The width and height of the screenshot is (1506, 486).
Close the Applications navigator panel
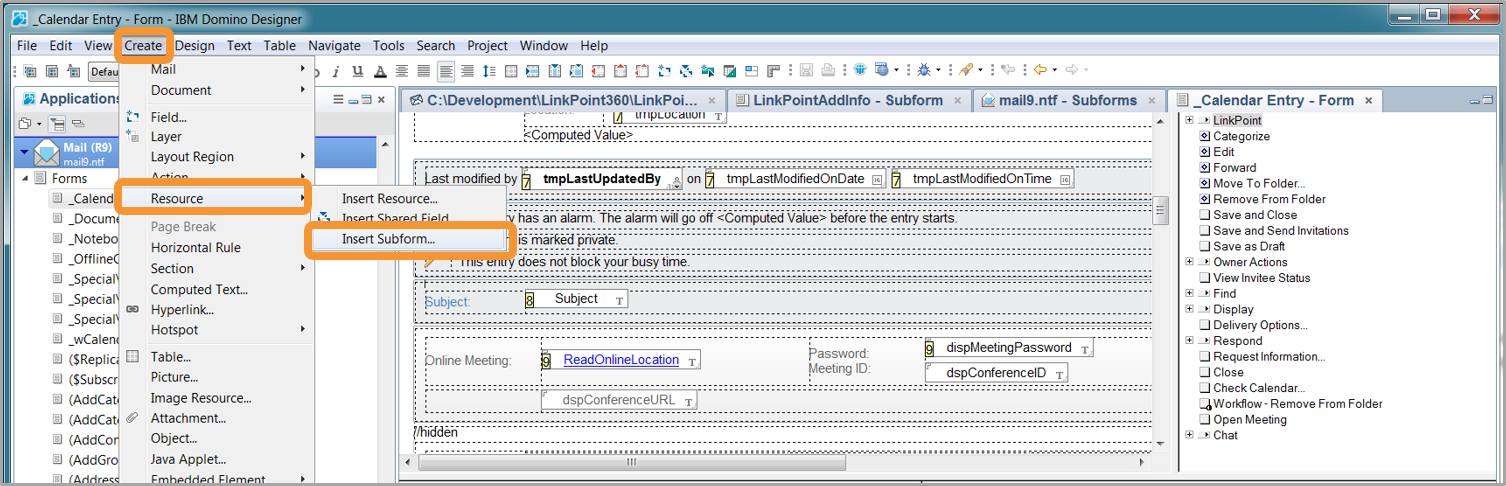(381, 99)
